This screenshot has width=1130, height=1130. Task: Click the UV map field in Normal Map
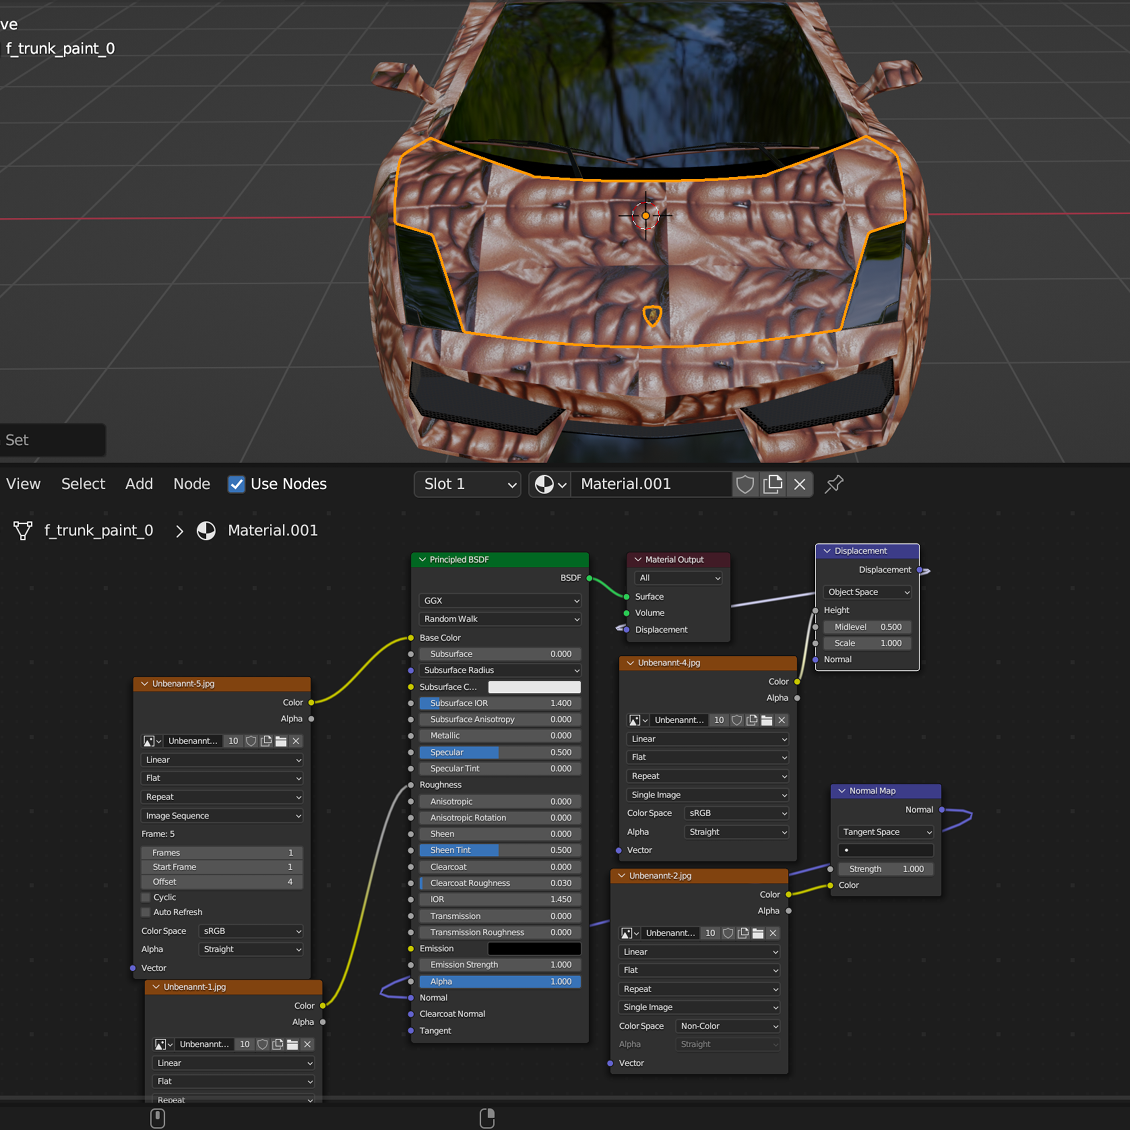pyautogui.click(x=886, y=850)
